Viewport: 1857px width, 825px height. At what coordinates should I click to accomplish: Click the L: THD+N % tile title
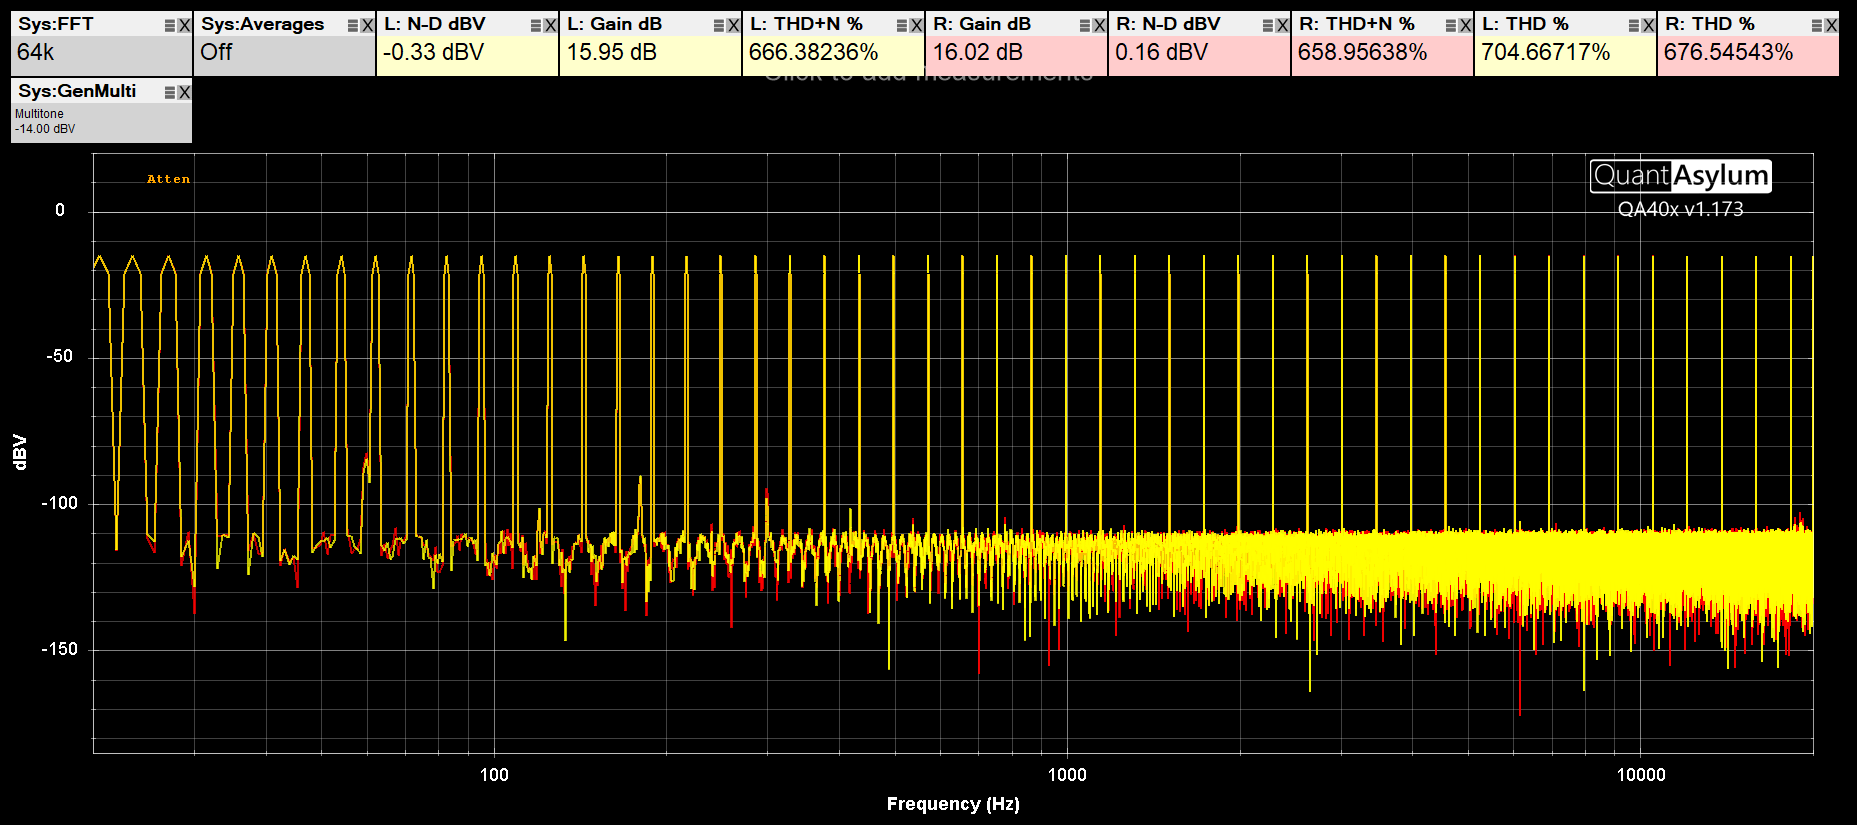[806, 24]
